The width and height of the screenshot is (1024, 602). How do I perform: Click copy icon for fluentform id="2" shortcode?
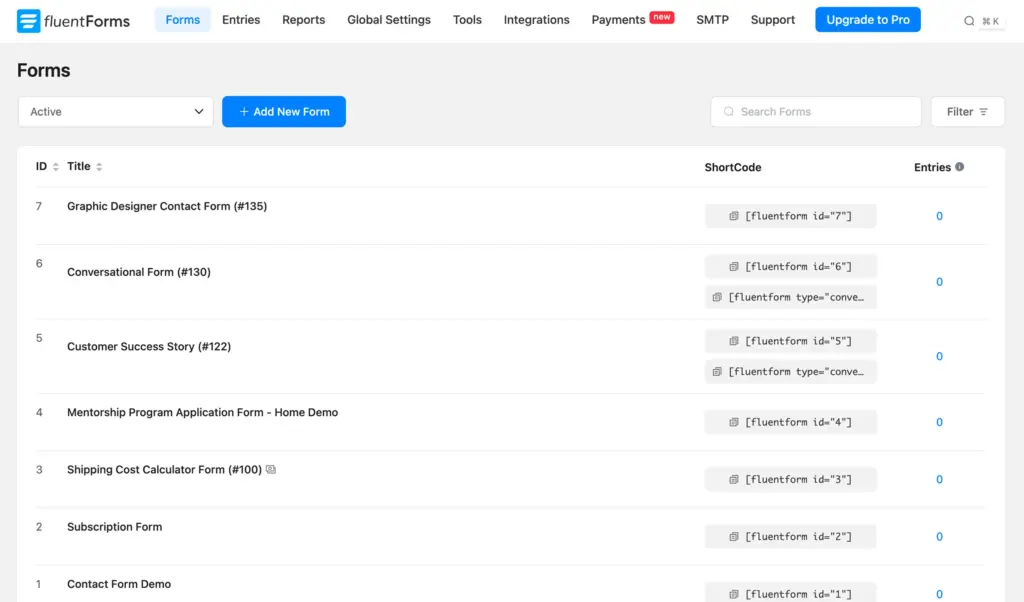pos(734,537)
